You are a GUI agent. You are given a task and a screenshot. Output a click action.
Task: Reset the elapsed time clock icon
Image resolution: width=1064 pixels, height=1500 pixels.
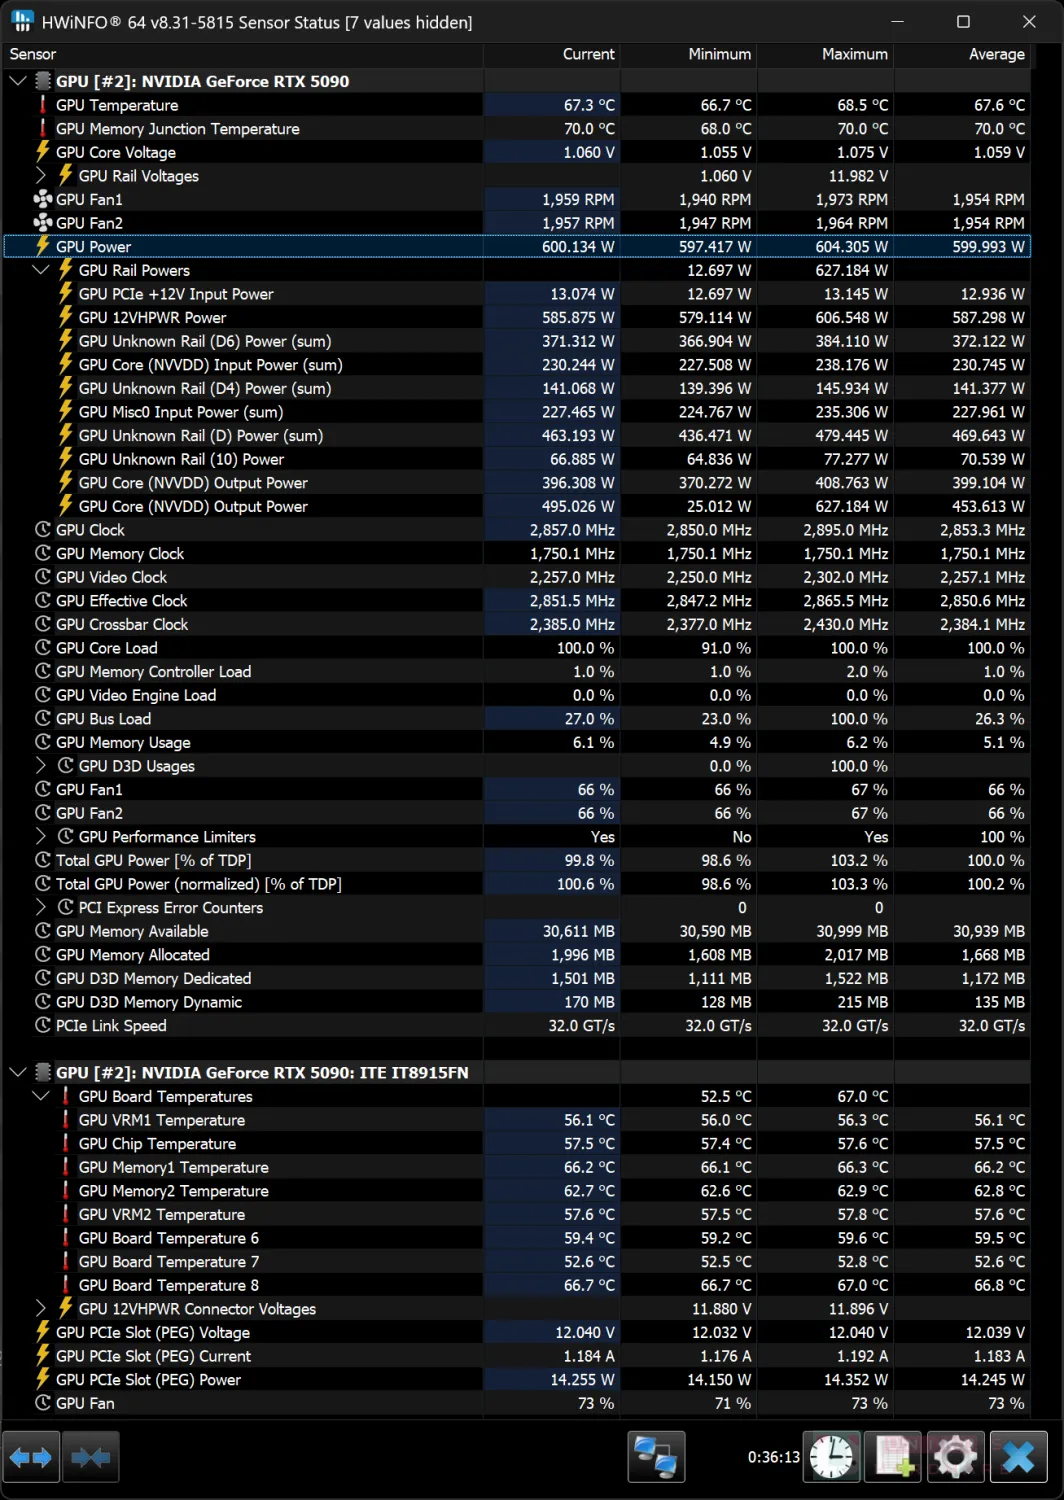coord(831,1457)
